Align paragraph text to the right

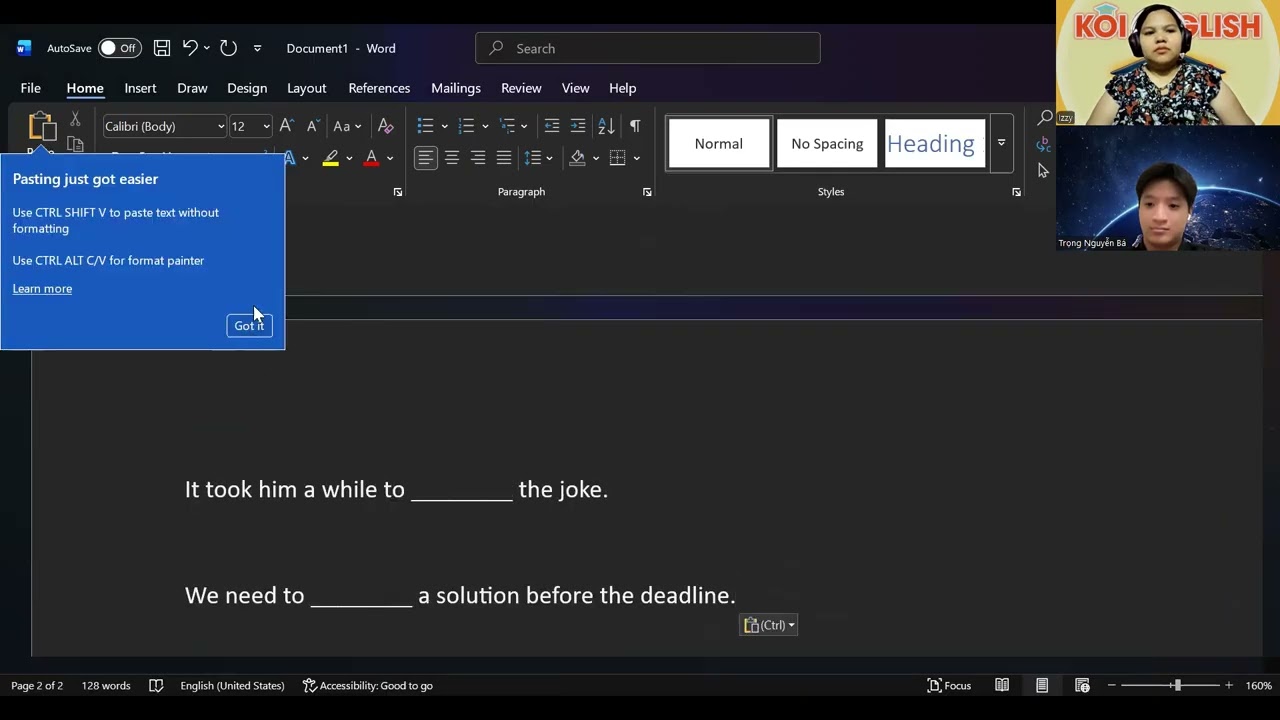point(478,158)
